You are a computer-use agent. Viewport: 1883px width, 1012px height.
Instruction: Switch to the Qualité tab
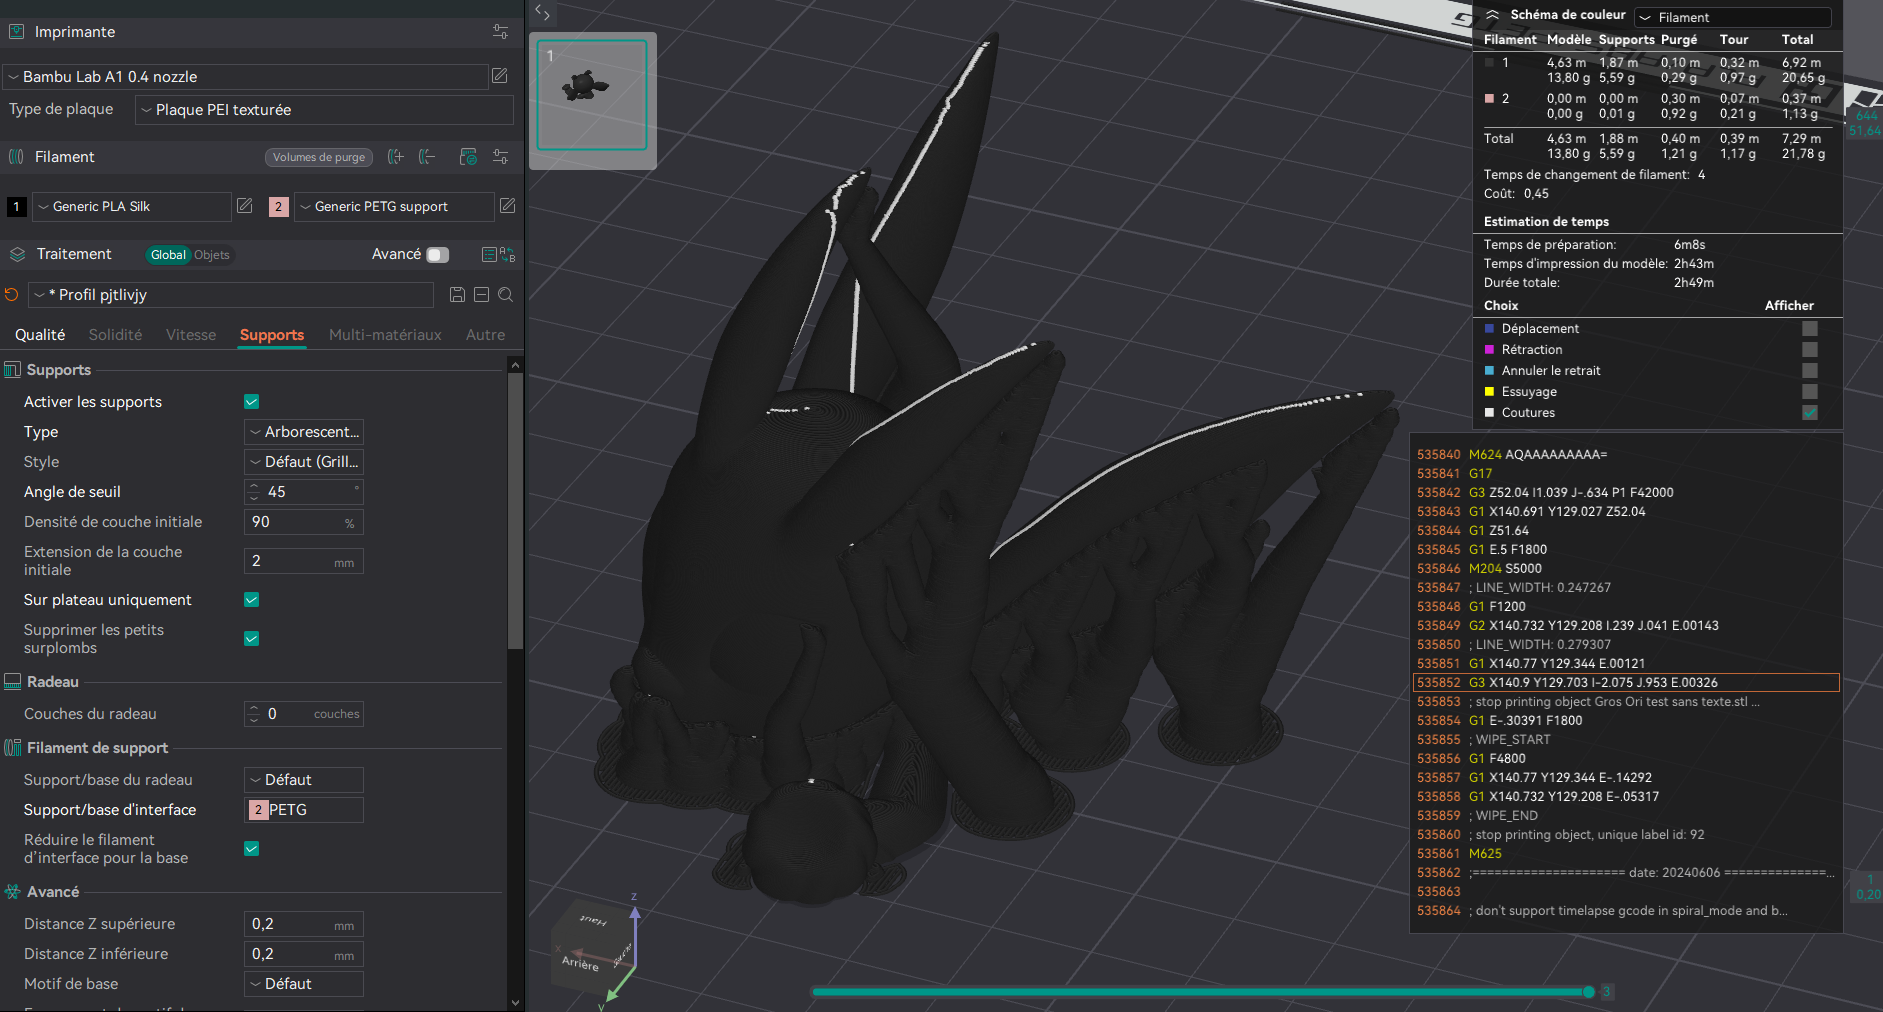(40, 335)
